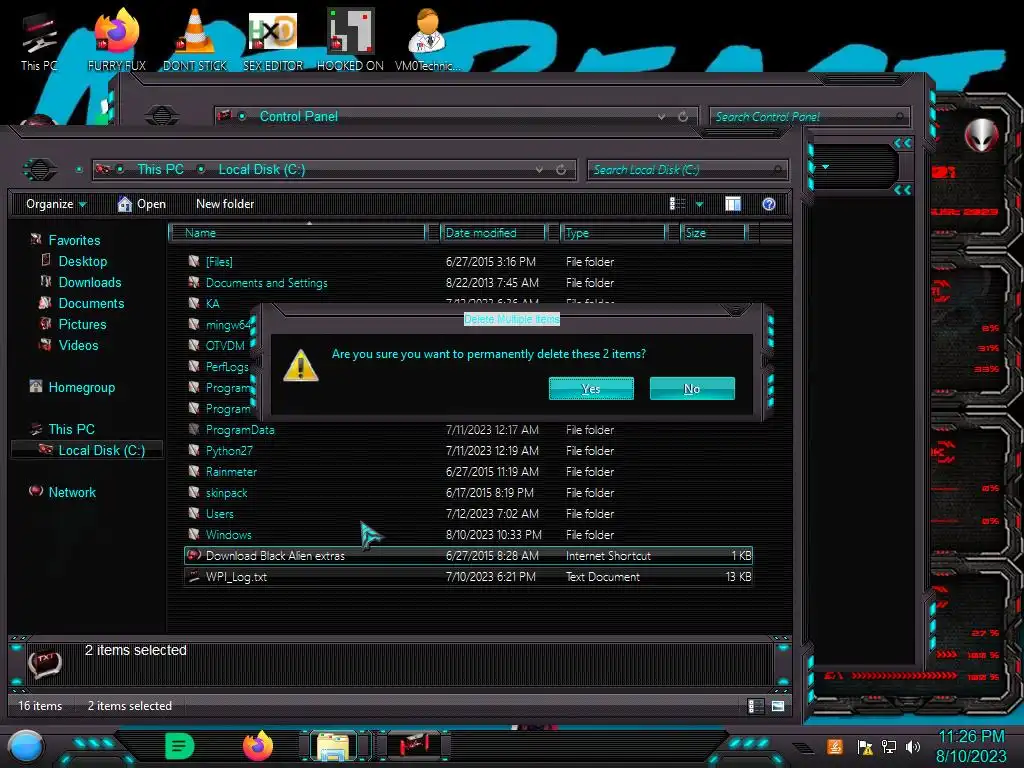Open the FURRY FUX Firefox desktop icon
This screenshot has width=1024, height=768.
click(117, 40)
